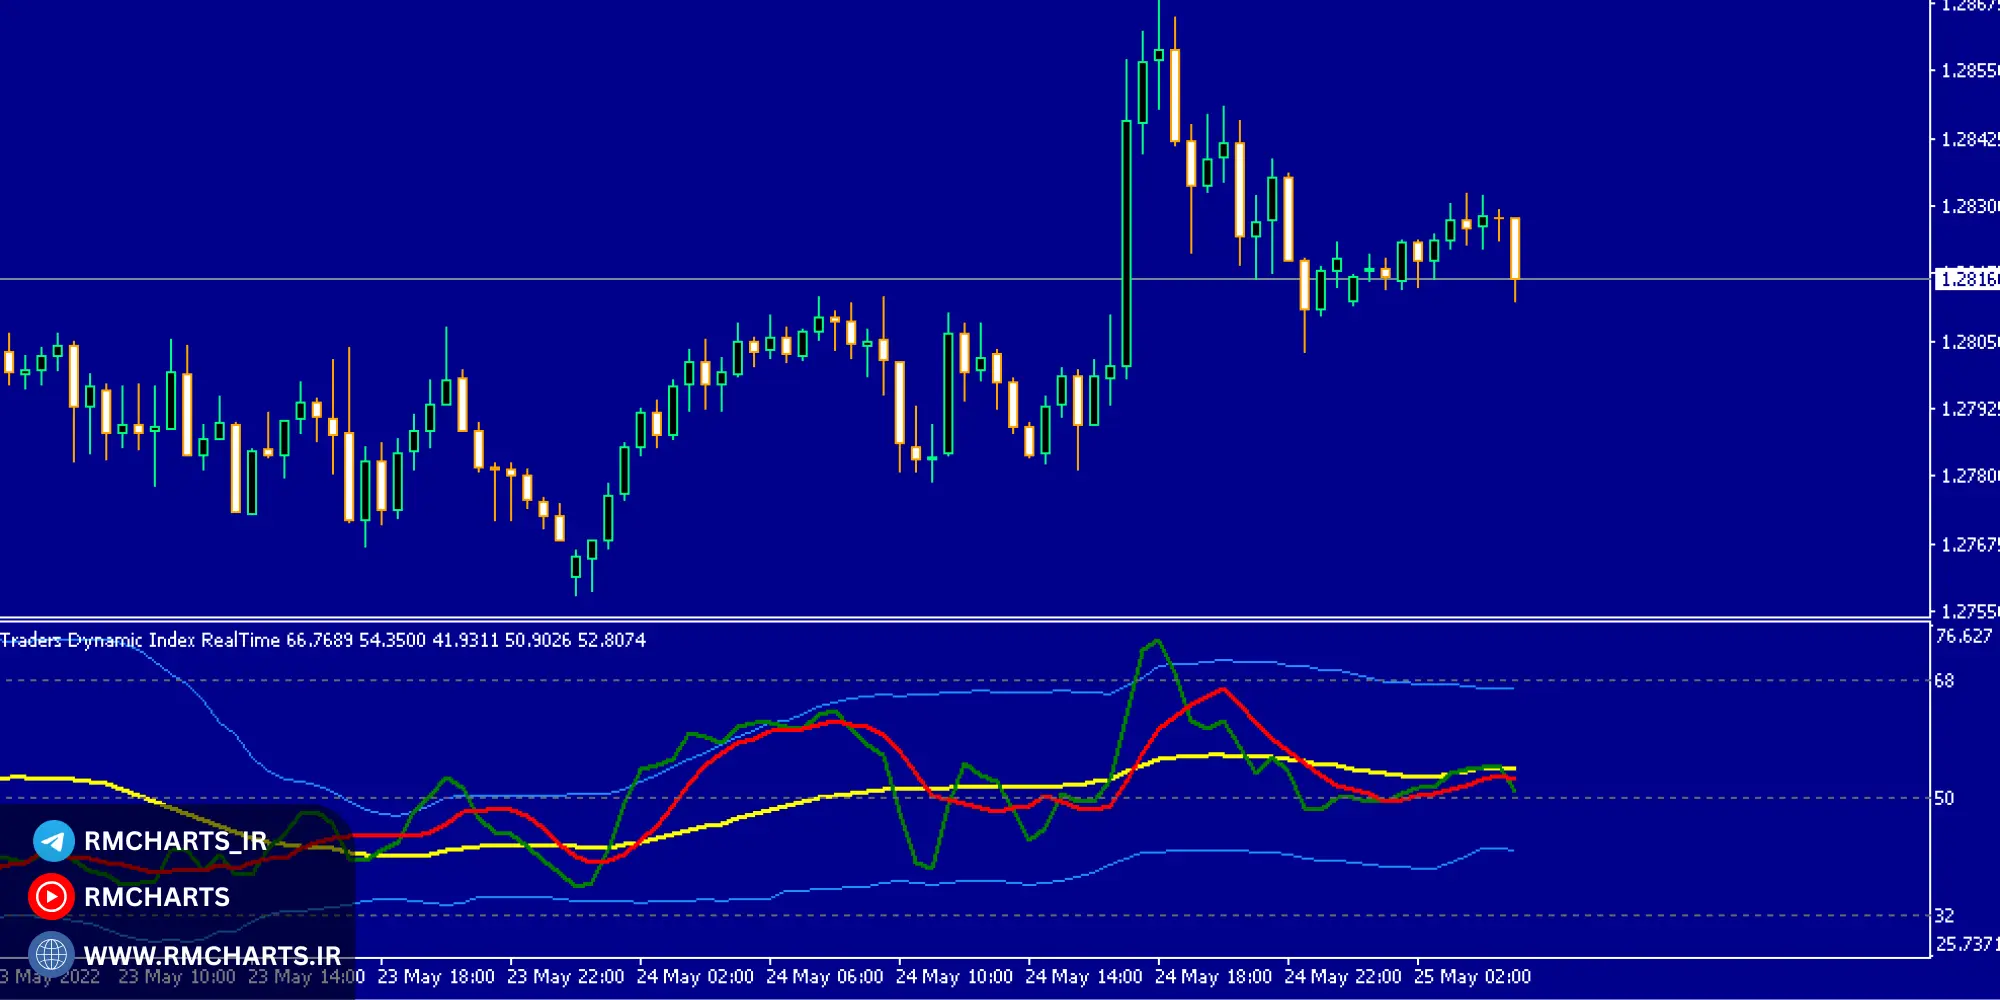This screenshot has height=1000, width=2000.
Task: Select the tall green breakout candlestick
Action: 1127,243
